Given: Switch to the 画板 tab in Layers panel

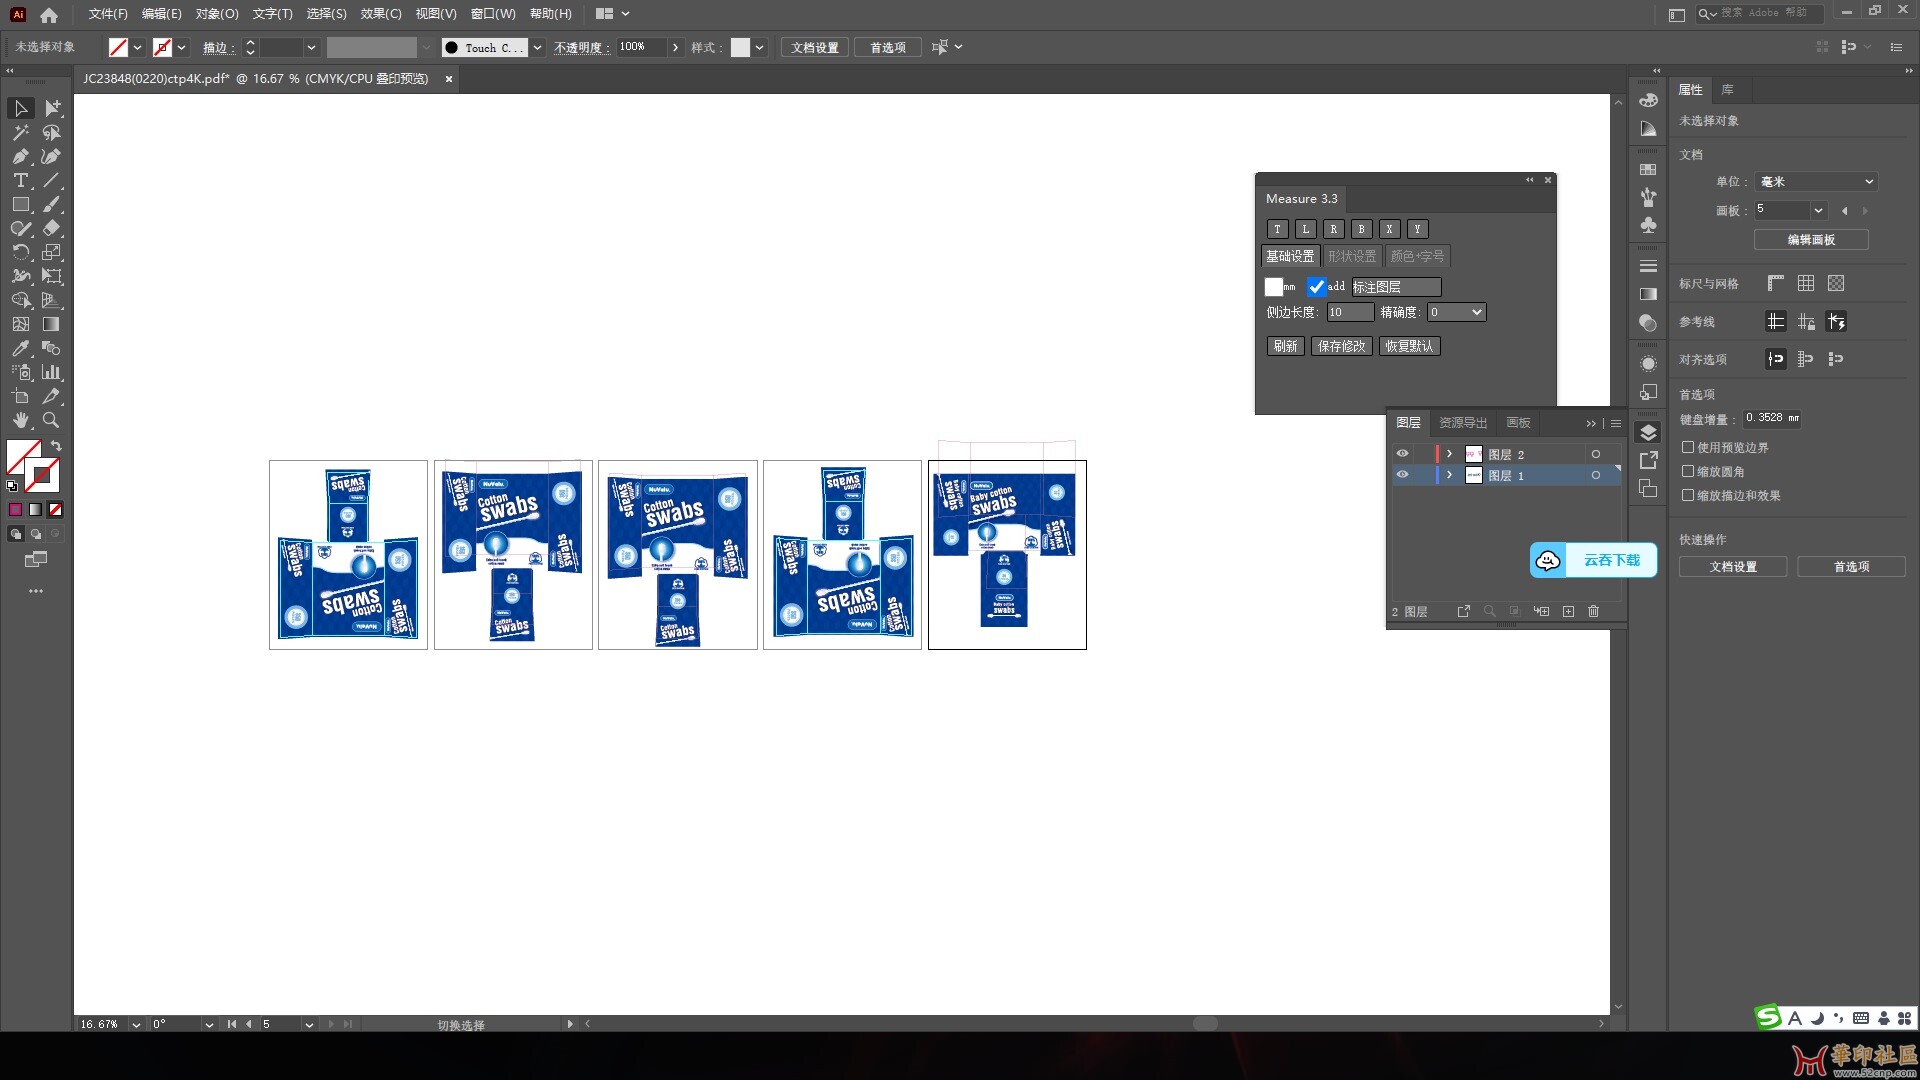Looking at the screenshot, I should [1518, 423].
